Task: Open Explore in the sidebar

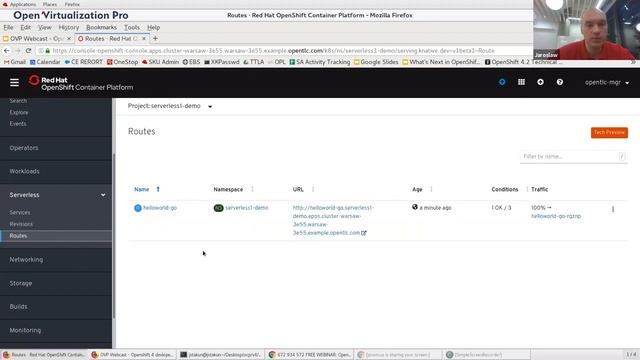Action: coord(19,112)
